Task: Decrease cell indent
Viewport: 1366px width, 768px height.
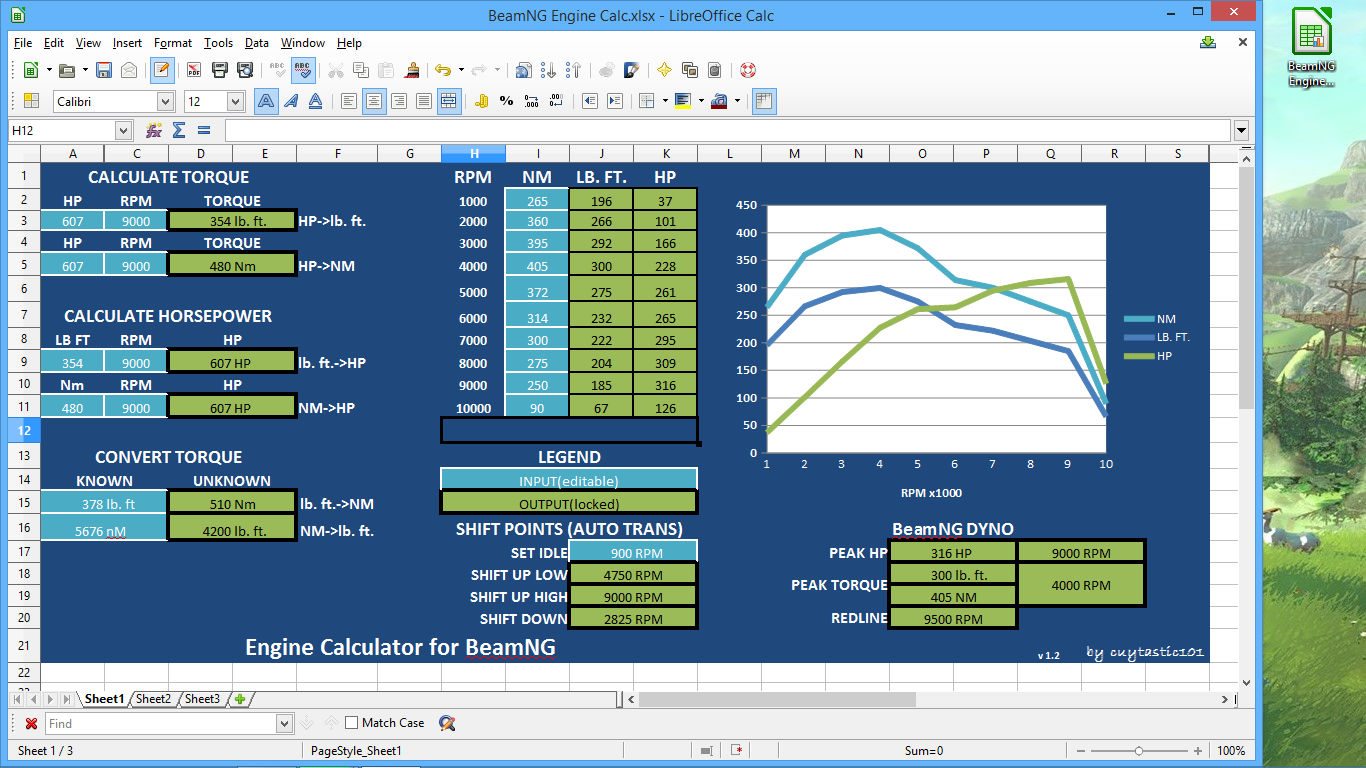Action: click(x=590, y=101)
